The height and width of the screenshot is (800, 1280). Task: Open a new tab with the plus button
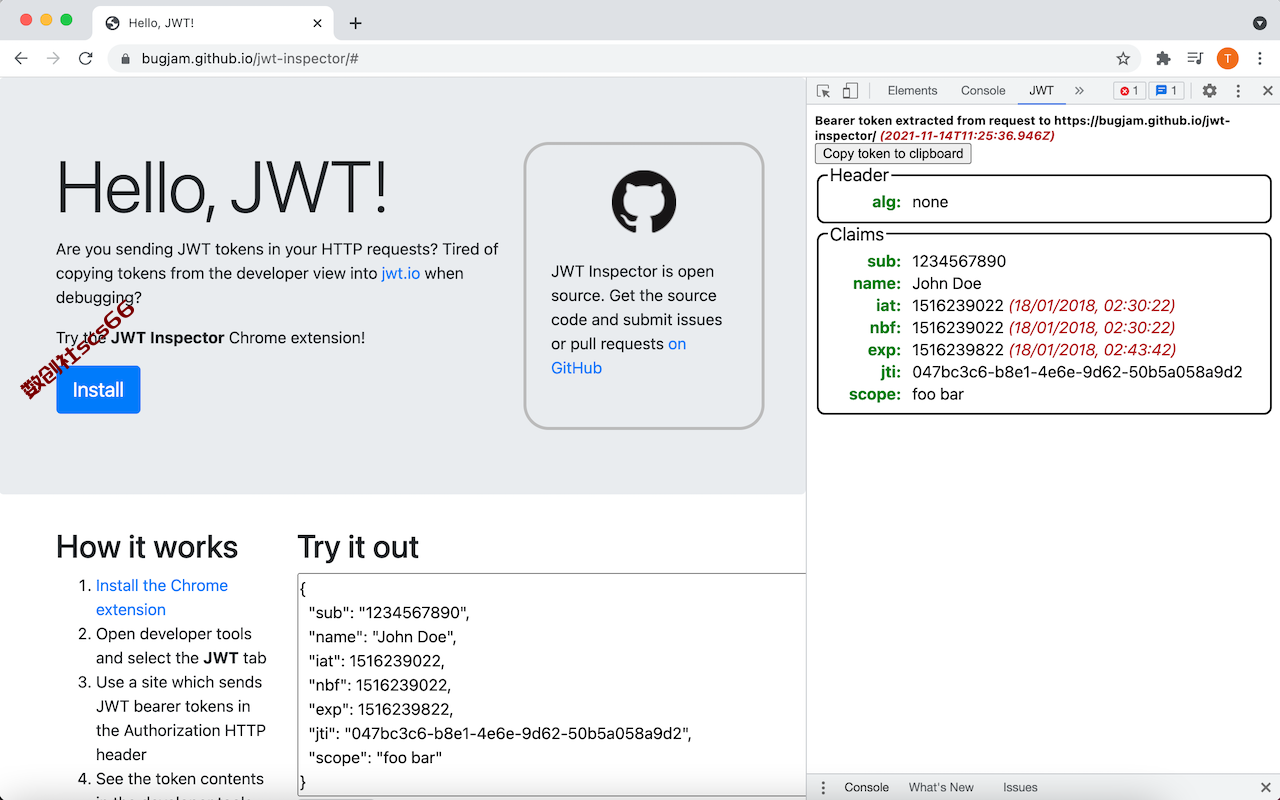coord(355,23)
